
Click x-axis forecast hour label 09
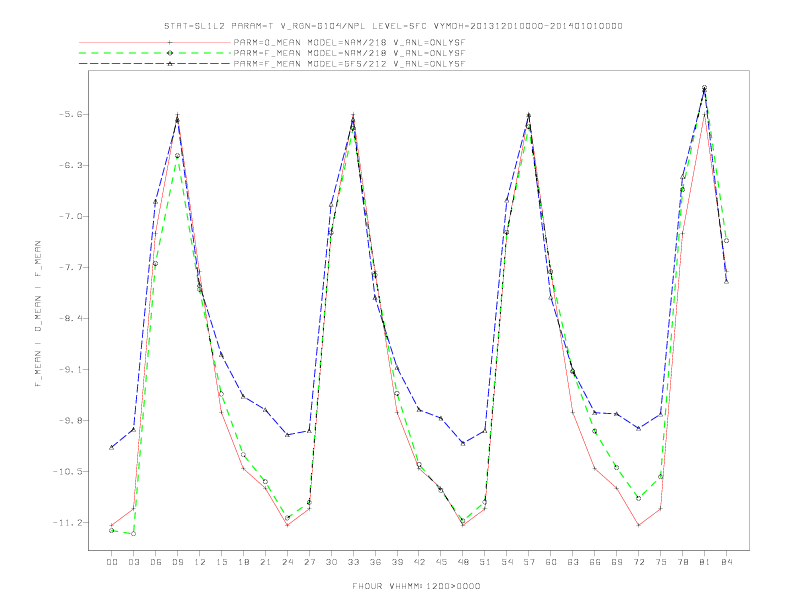tap(177, 562)
